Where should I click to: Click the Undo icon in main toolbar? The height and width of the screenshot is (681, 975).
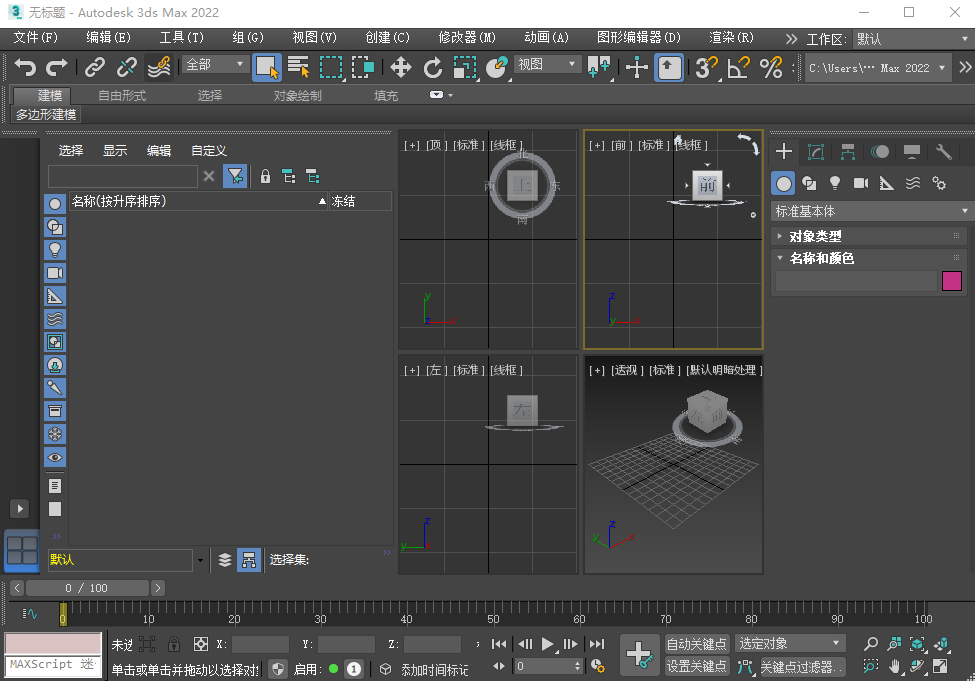(x=25, y=67)
